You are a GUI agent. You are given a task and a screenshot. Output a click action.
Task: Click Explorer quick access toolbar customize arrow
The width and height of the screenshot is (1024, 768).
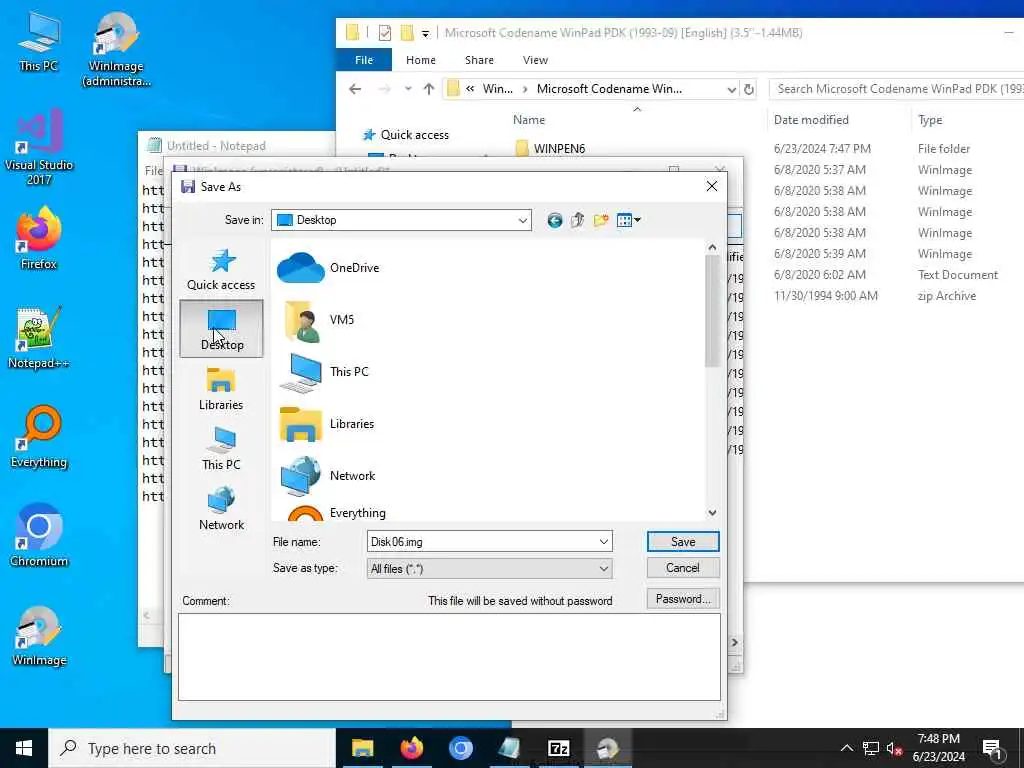tap(425, 33)
